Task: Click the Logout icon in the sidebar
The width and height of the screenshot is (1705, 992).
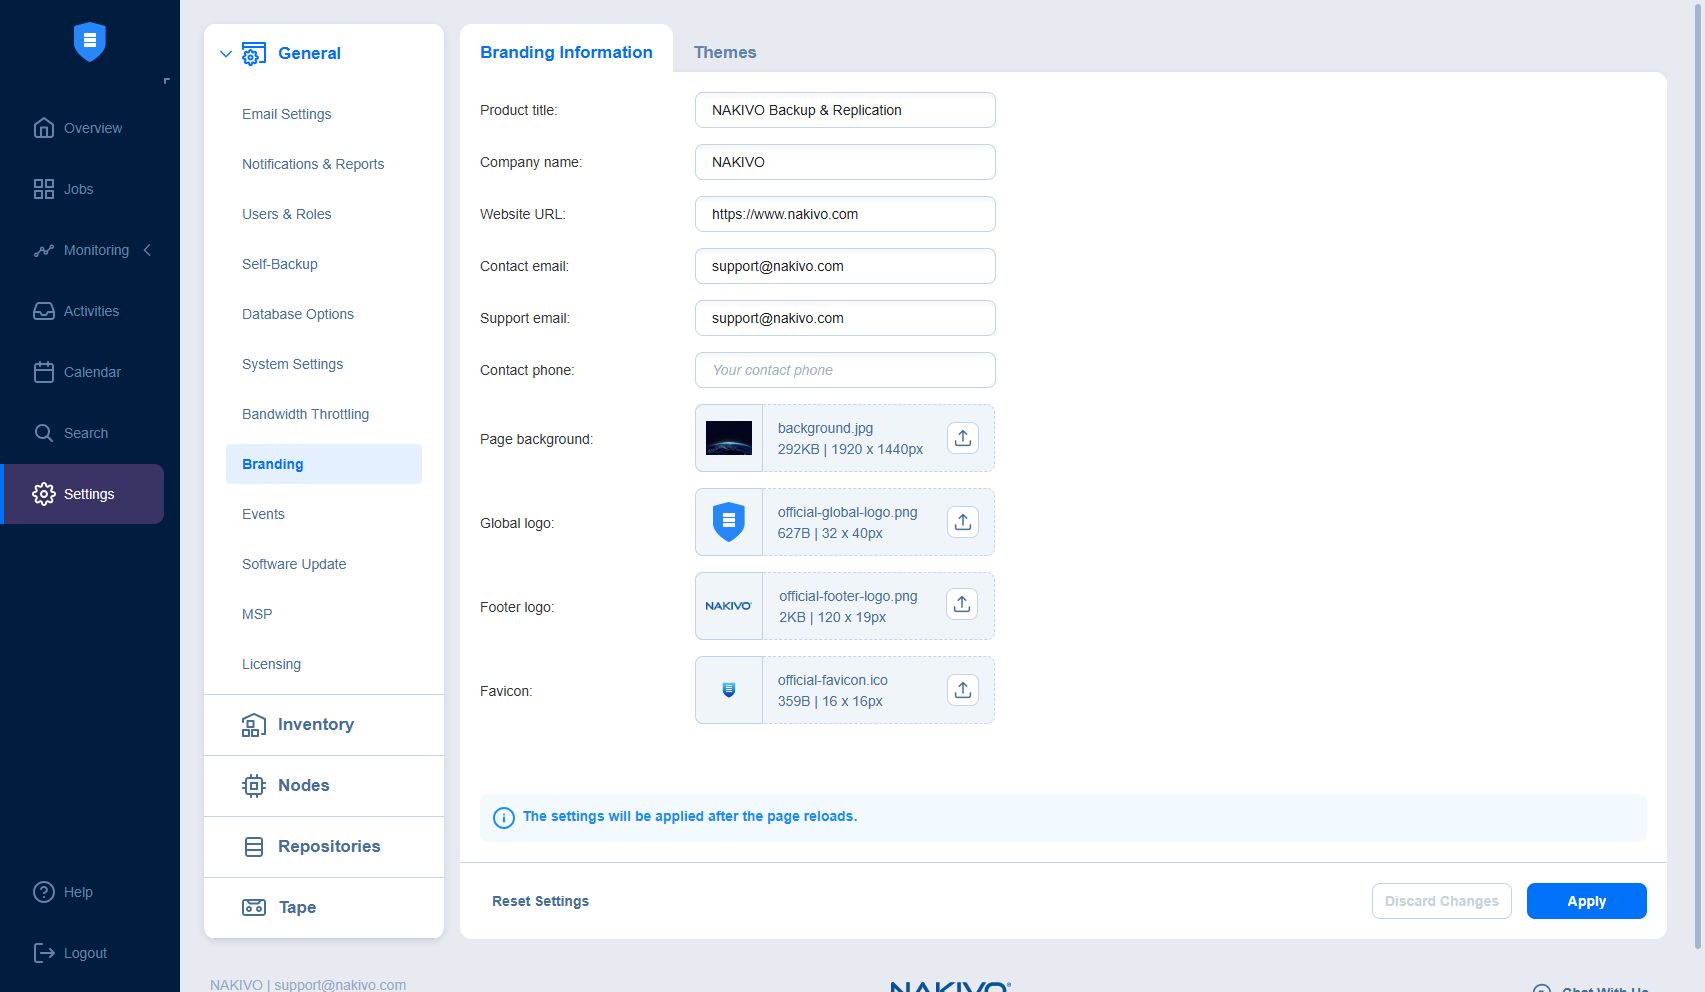Action: point(44,953)
